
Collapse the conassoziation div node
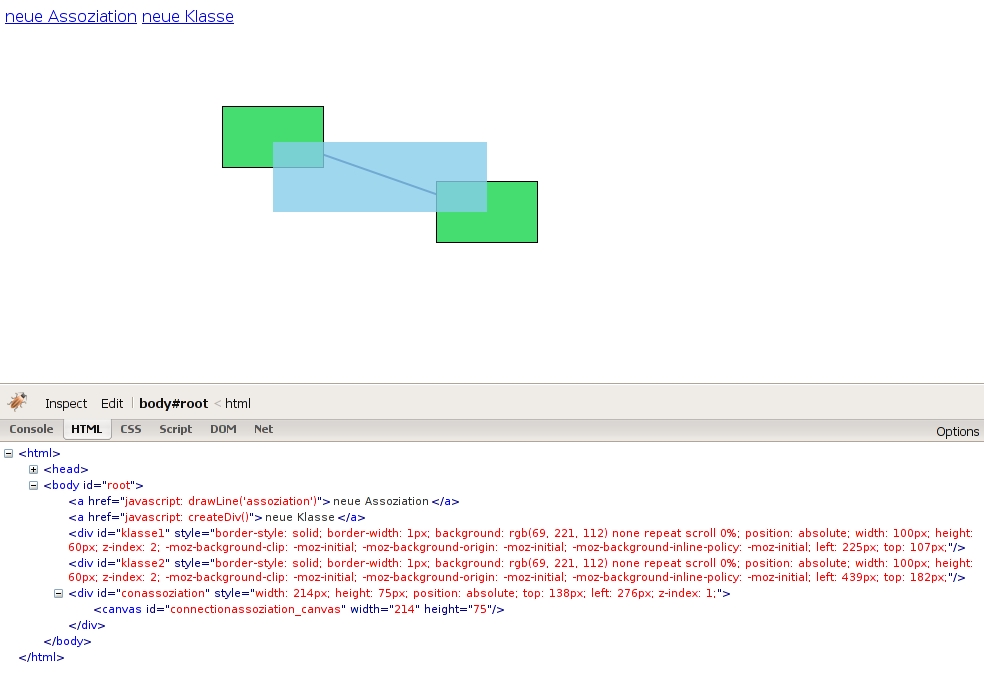click(x=58, y=593)
